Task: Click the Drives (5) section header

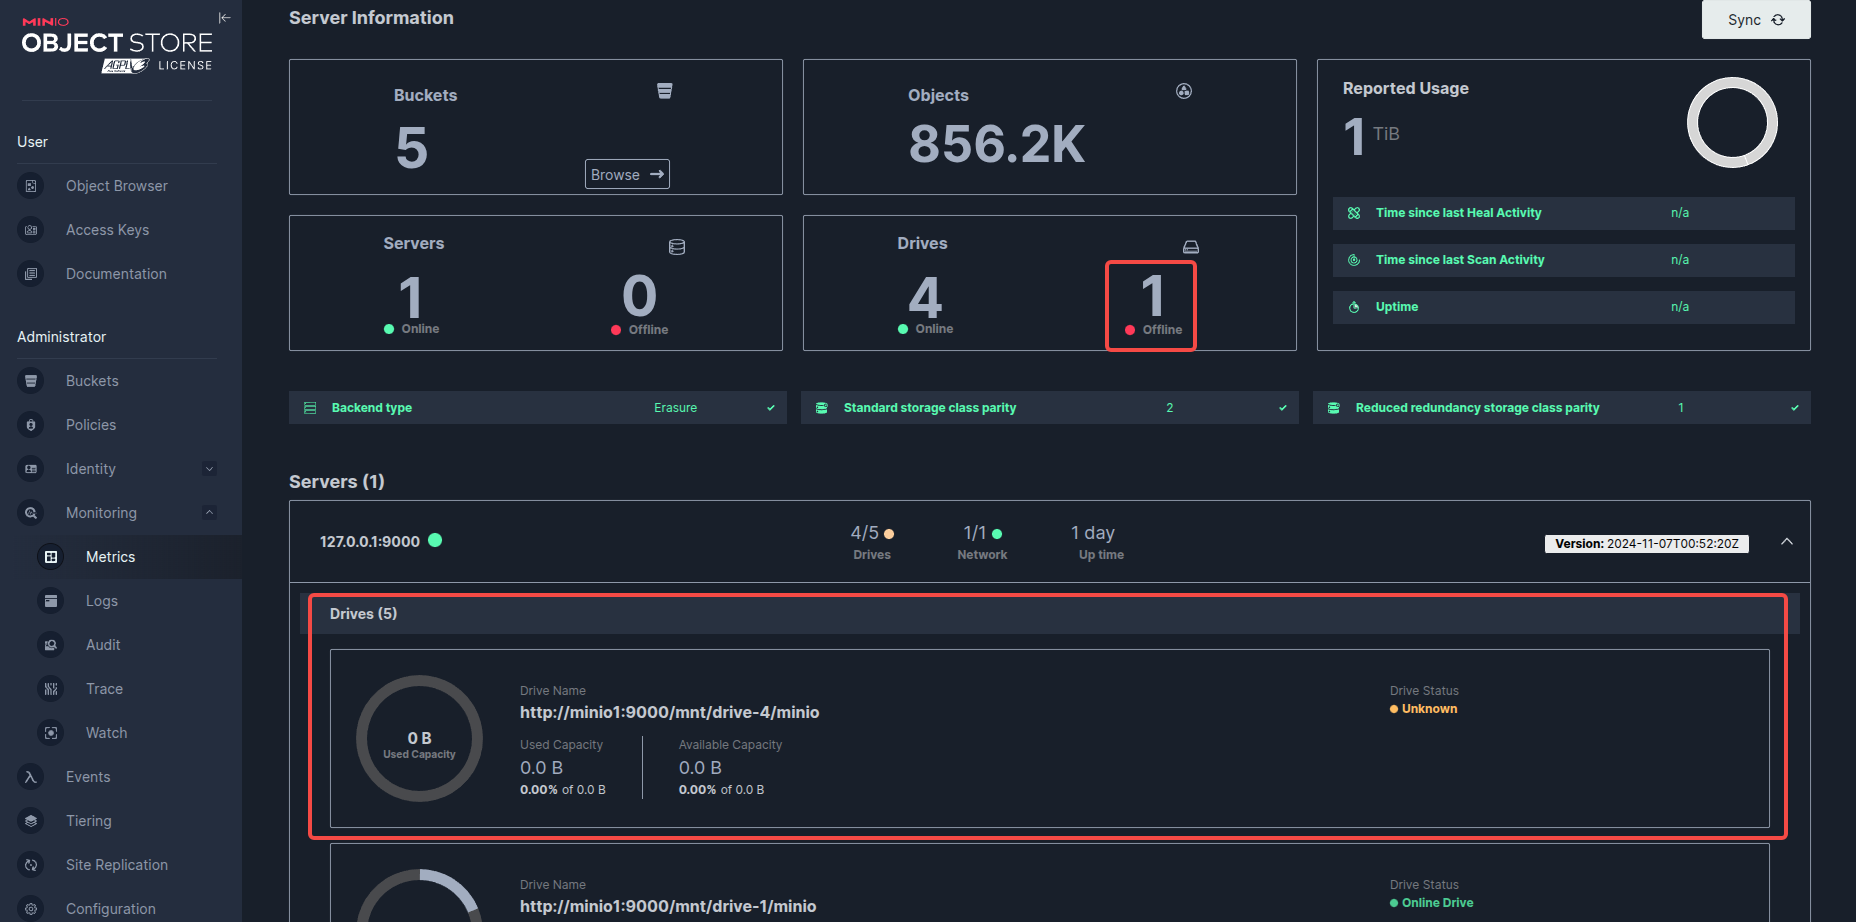Action: pyautogui.click(x=1050, y=614)
